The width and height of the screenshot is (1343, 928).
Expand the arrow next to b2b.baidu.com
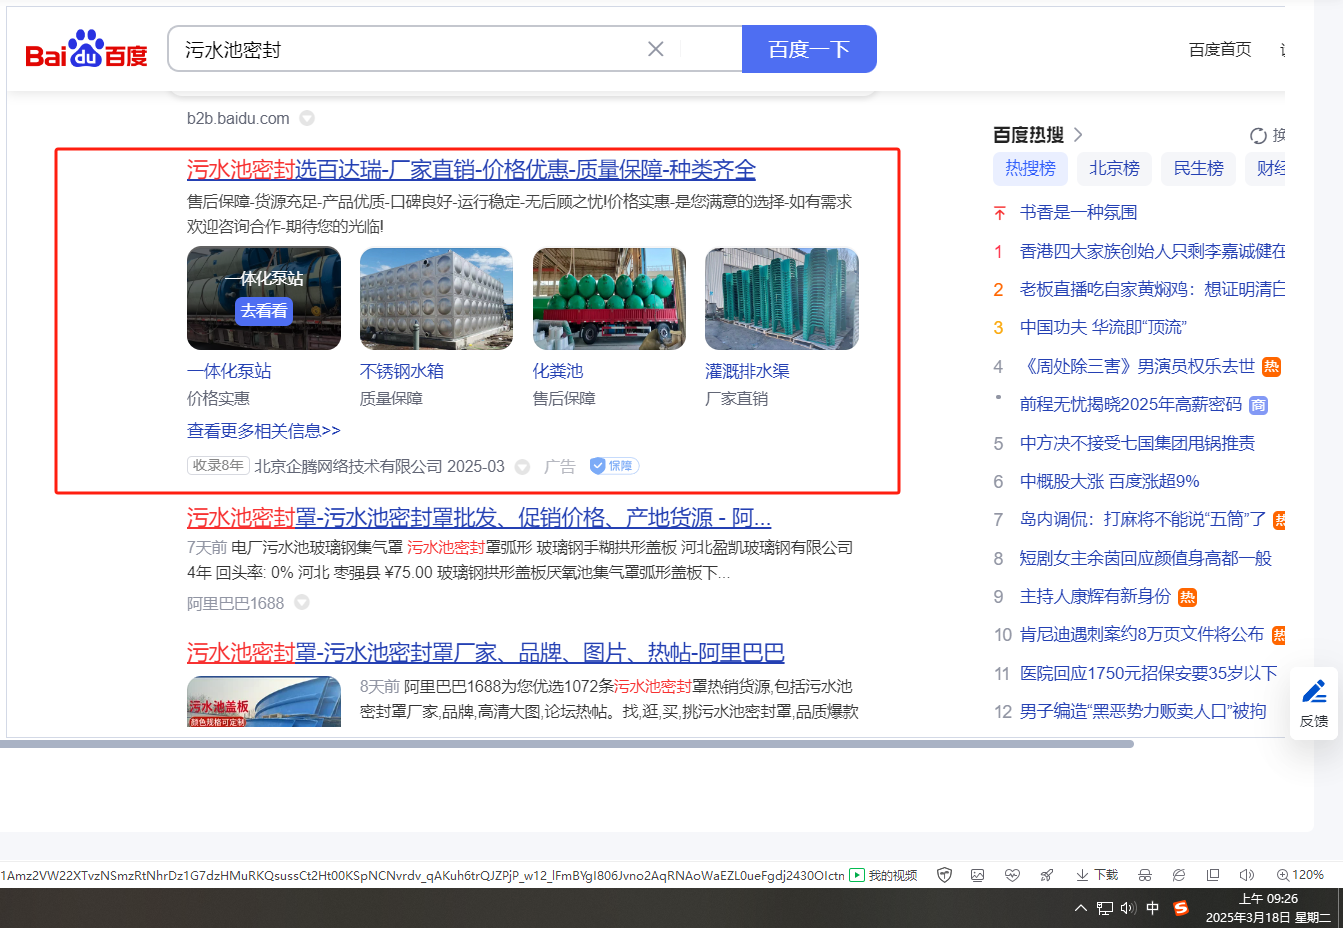[307, 118]
